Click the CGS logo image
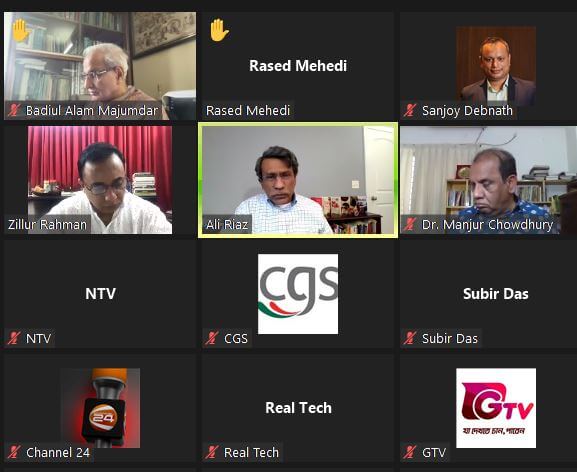 point(298,294)
